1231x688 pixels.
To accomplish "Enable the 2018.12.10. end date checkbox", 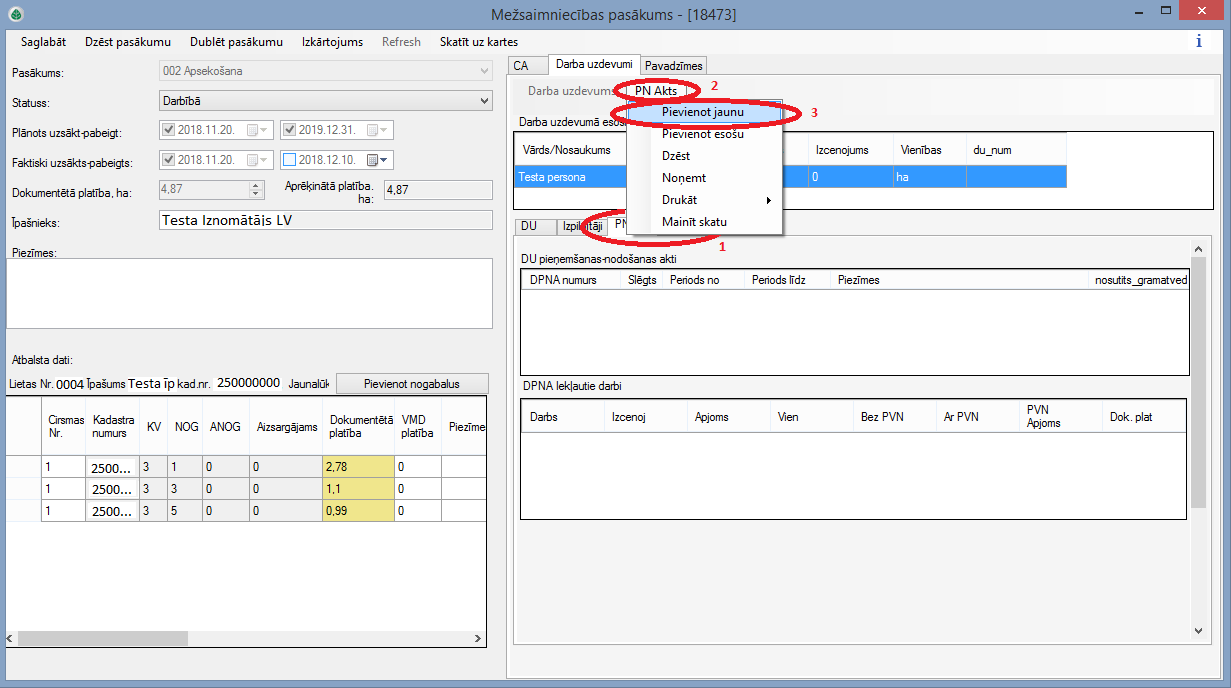I will click(x=290, y=160).
